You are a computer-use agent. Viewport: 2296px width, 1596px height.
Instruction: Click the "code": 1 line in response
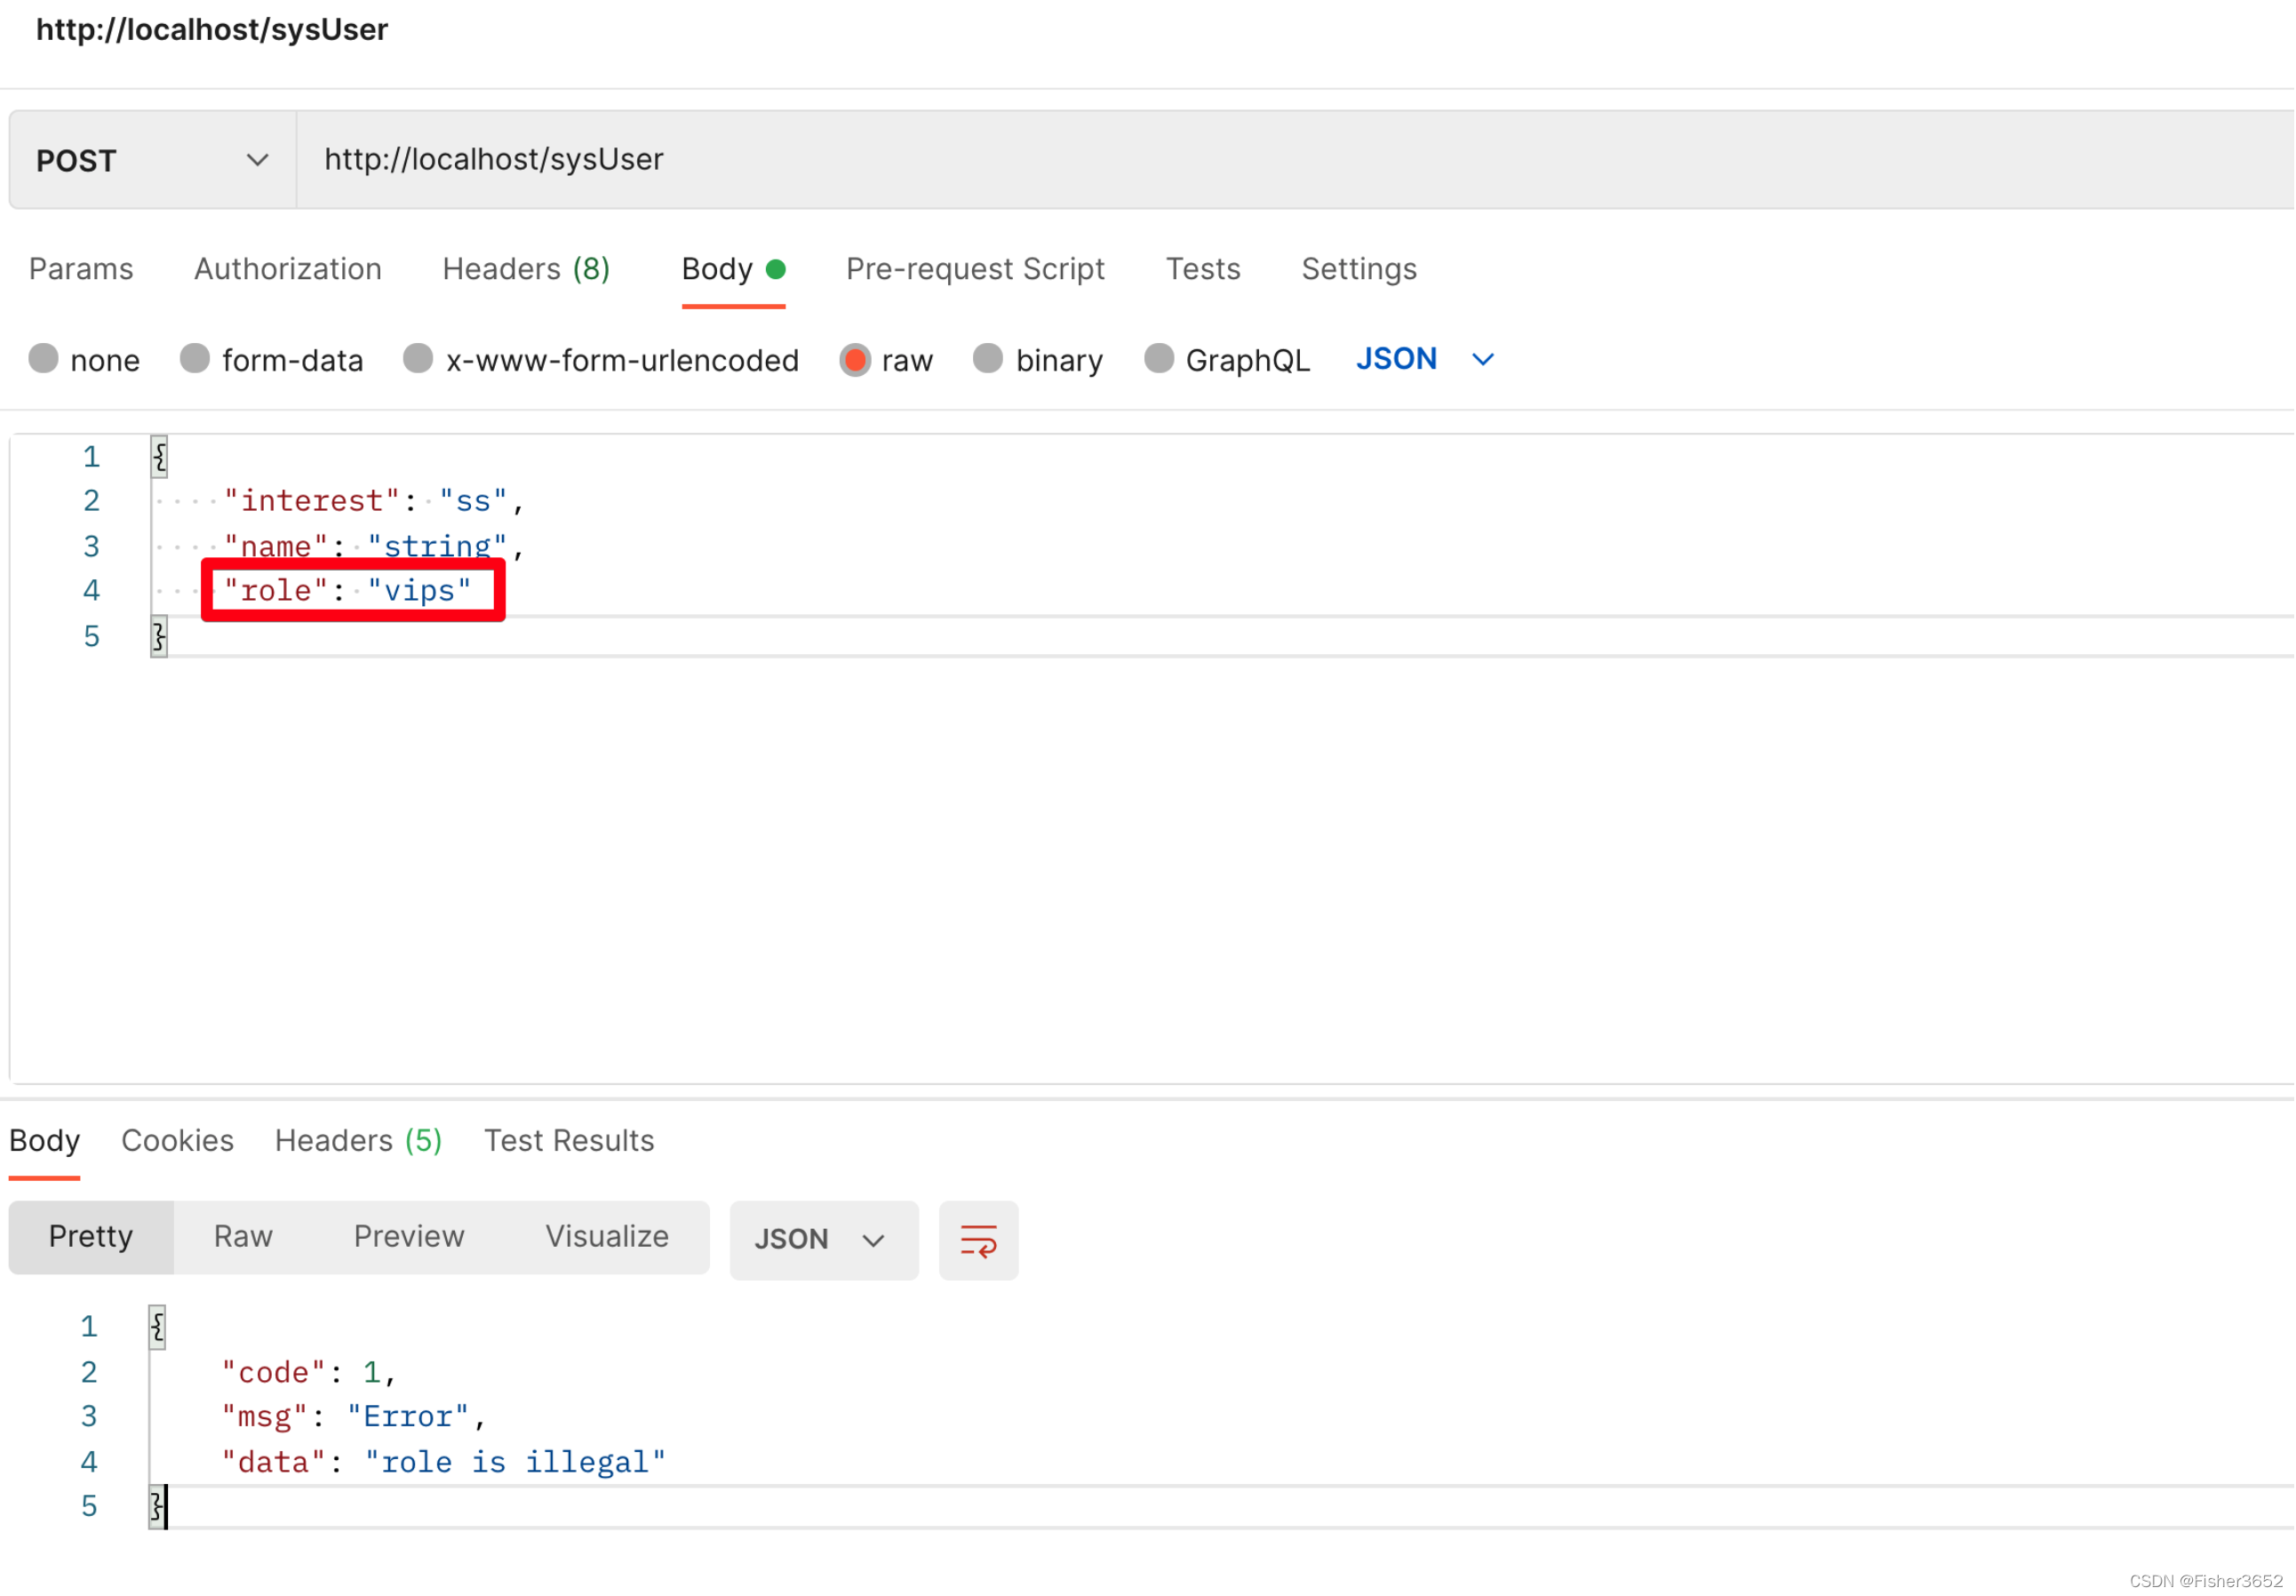coord(309,1372)
